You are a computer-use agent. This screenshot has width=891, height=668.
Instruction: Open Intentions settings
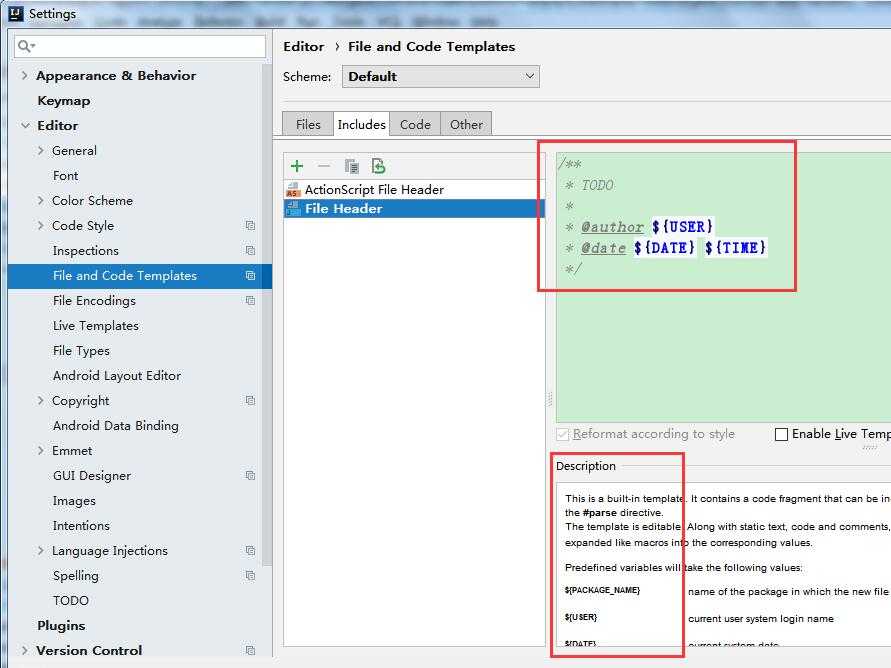81,525
